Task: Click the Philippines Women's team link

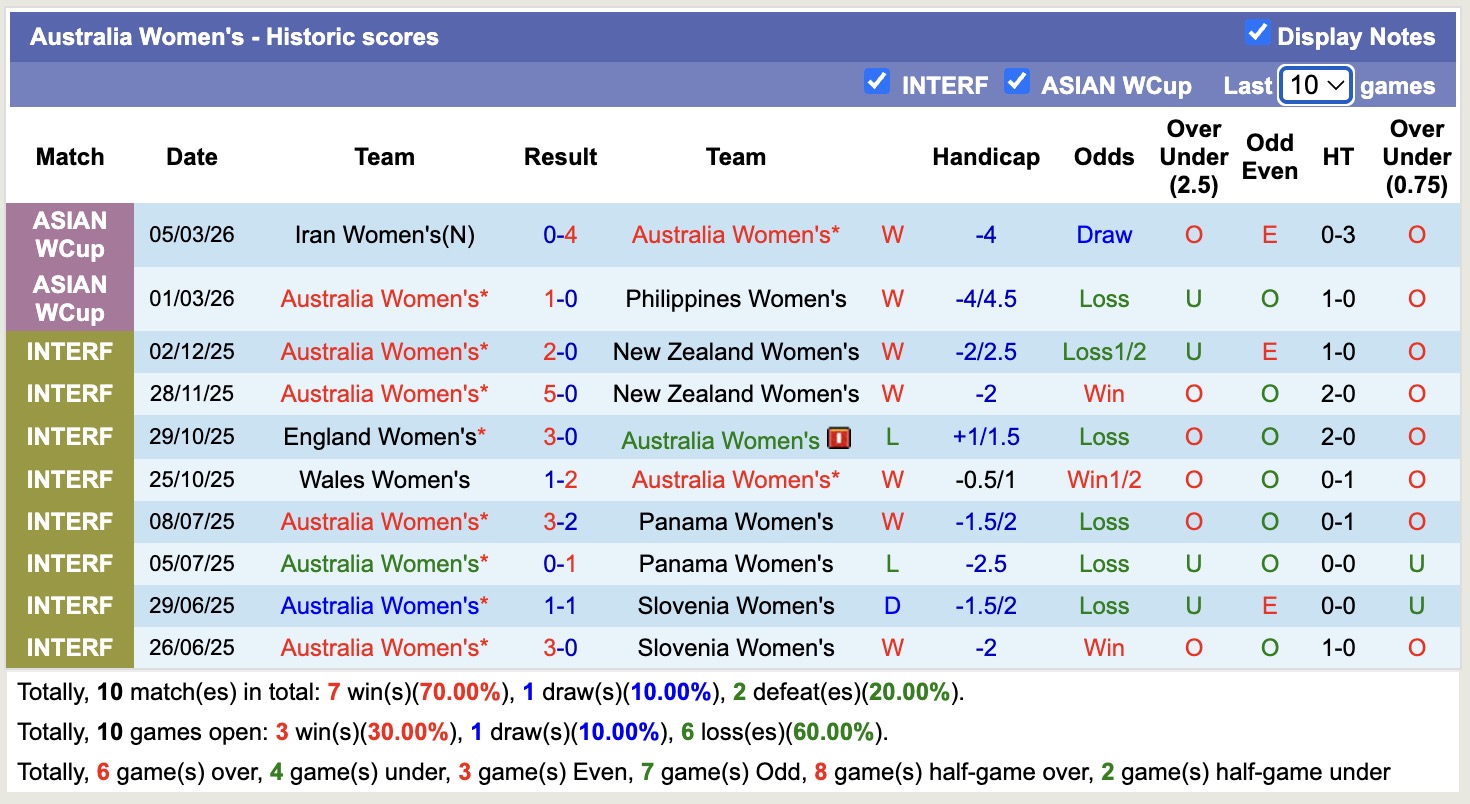Action: (x=736, y=298)
